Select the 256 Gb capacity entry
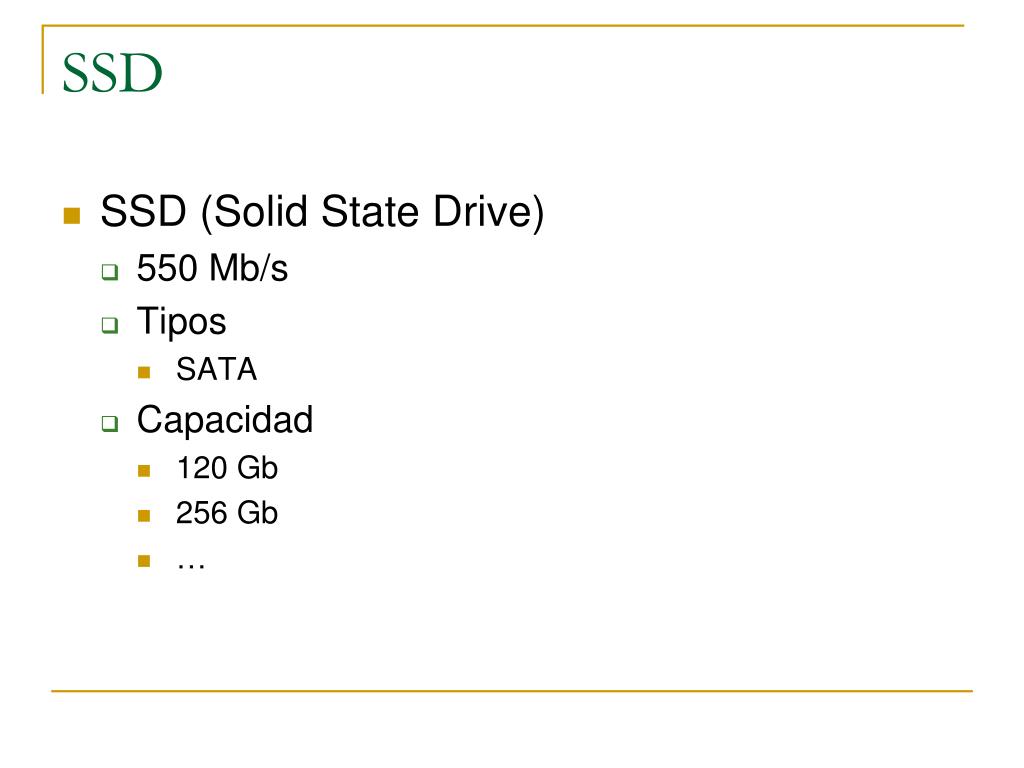The width and height of the screenshot is (1024, 768). 227,513
